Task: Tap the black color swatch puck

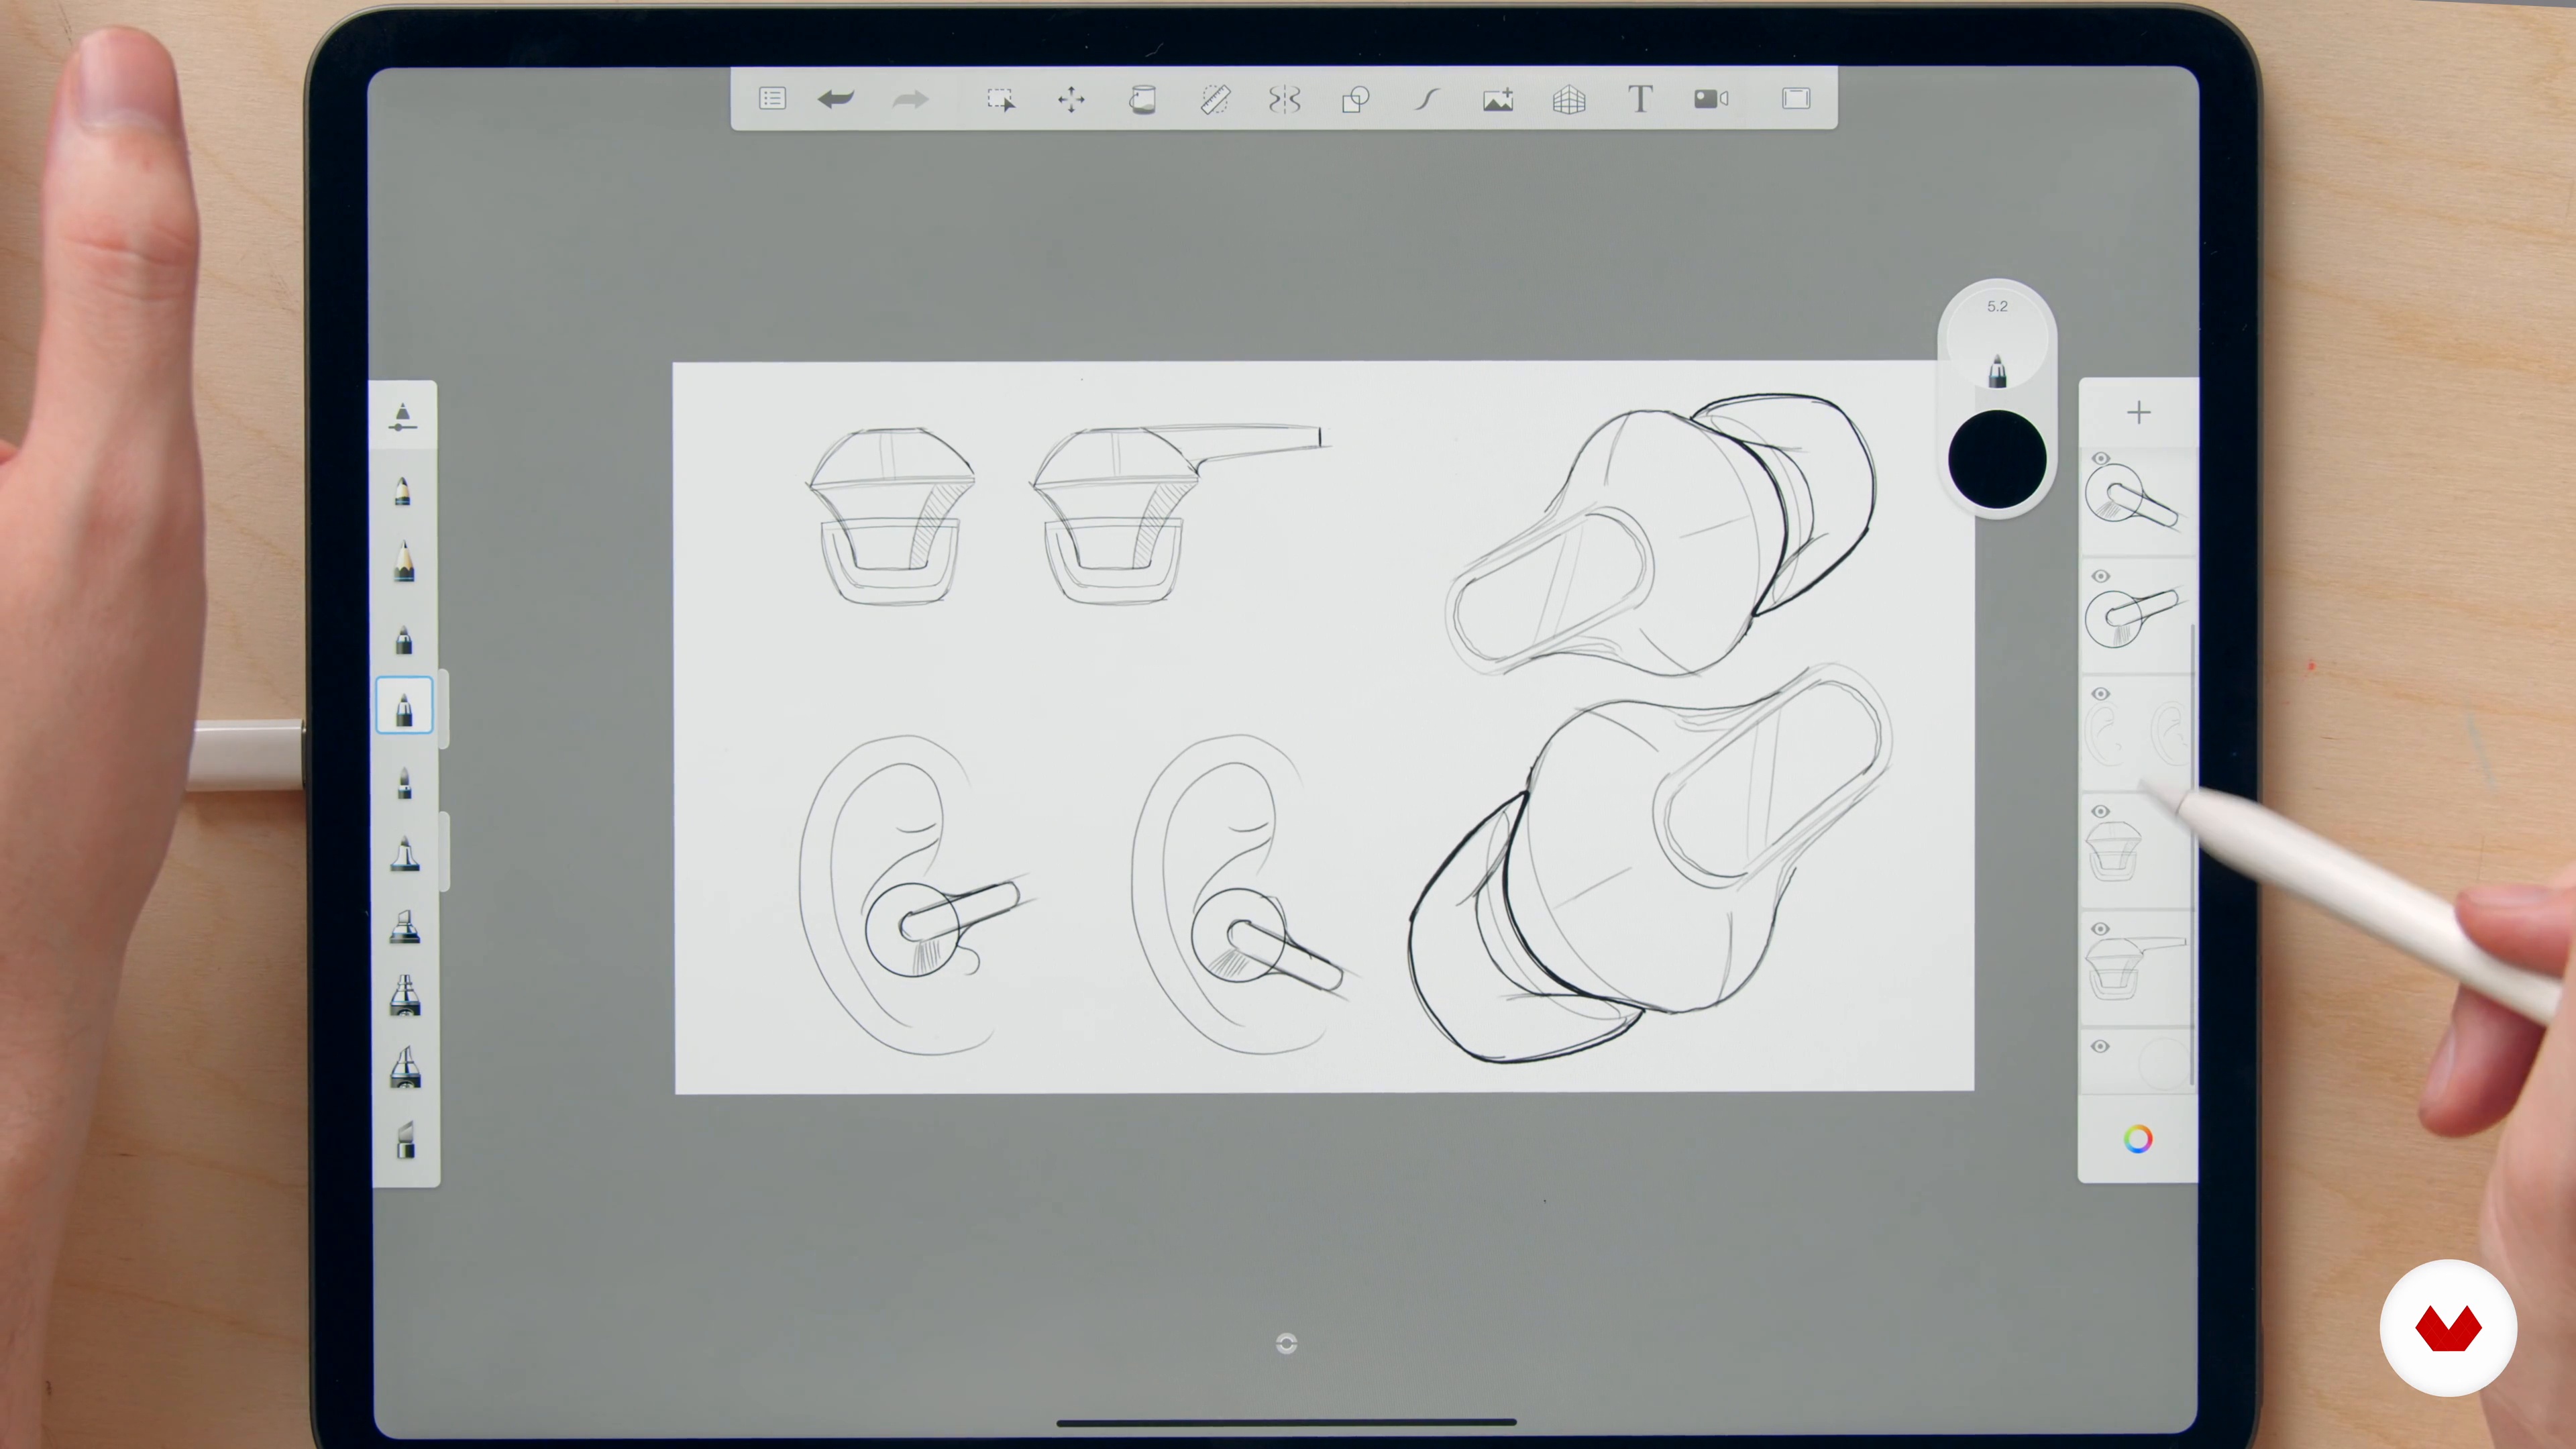Action: pos(1997,460)
